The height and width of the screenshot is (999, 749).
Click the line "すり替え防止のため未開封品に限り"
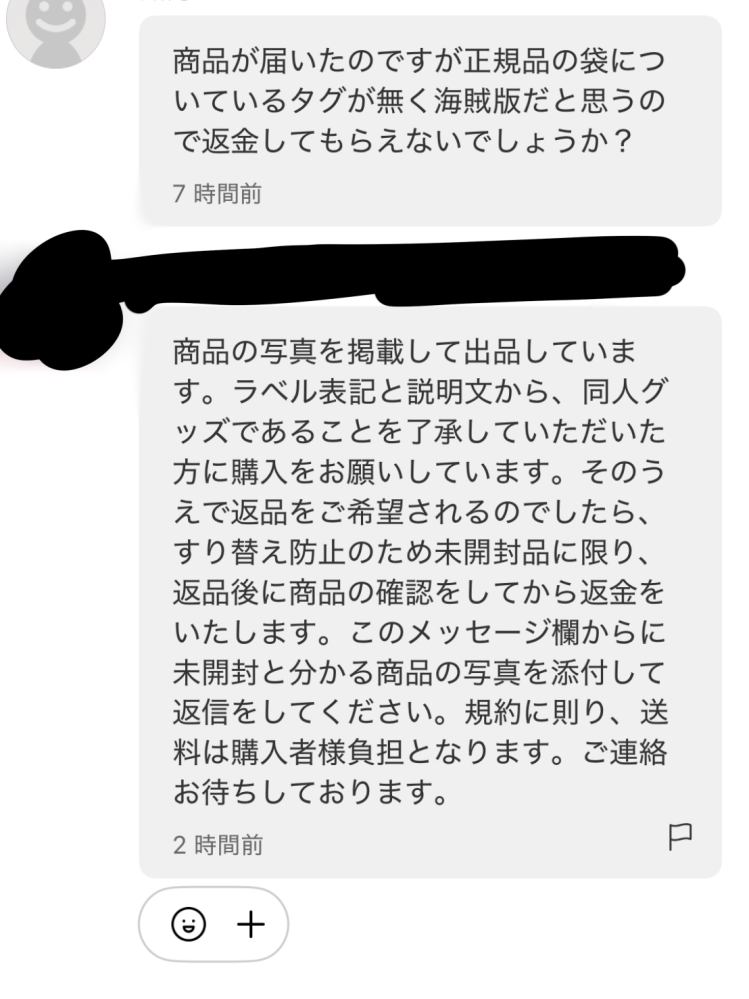pos(412,552)
